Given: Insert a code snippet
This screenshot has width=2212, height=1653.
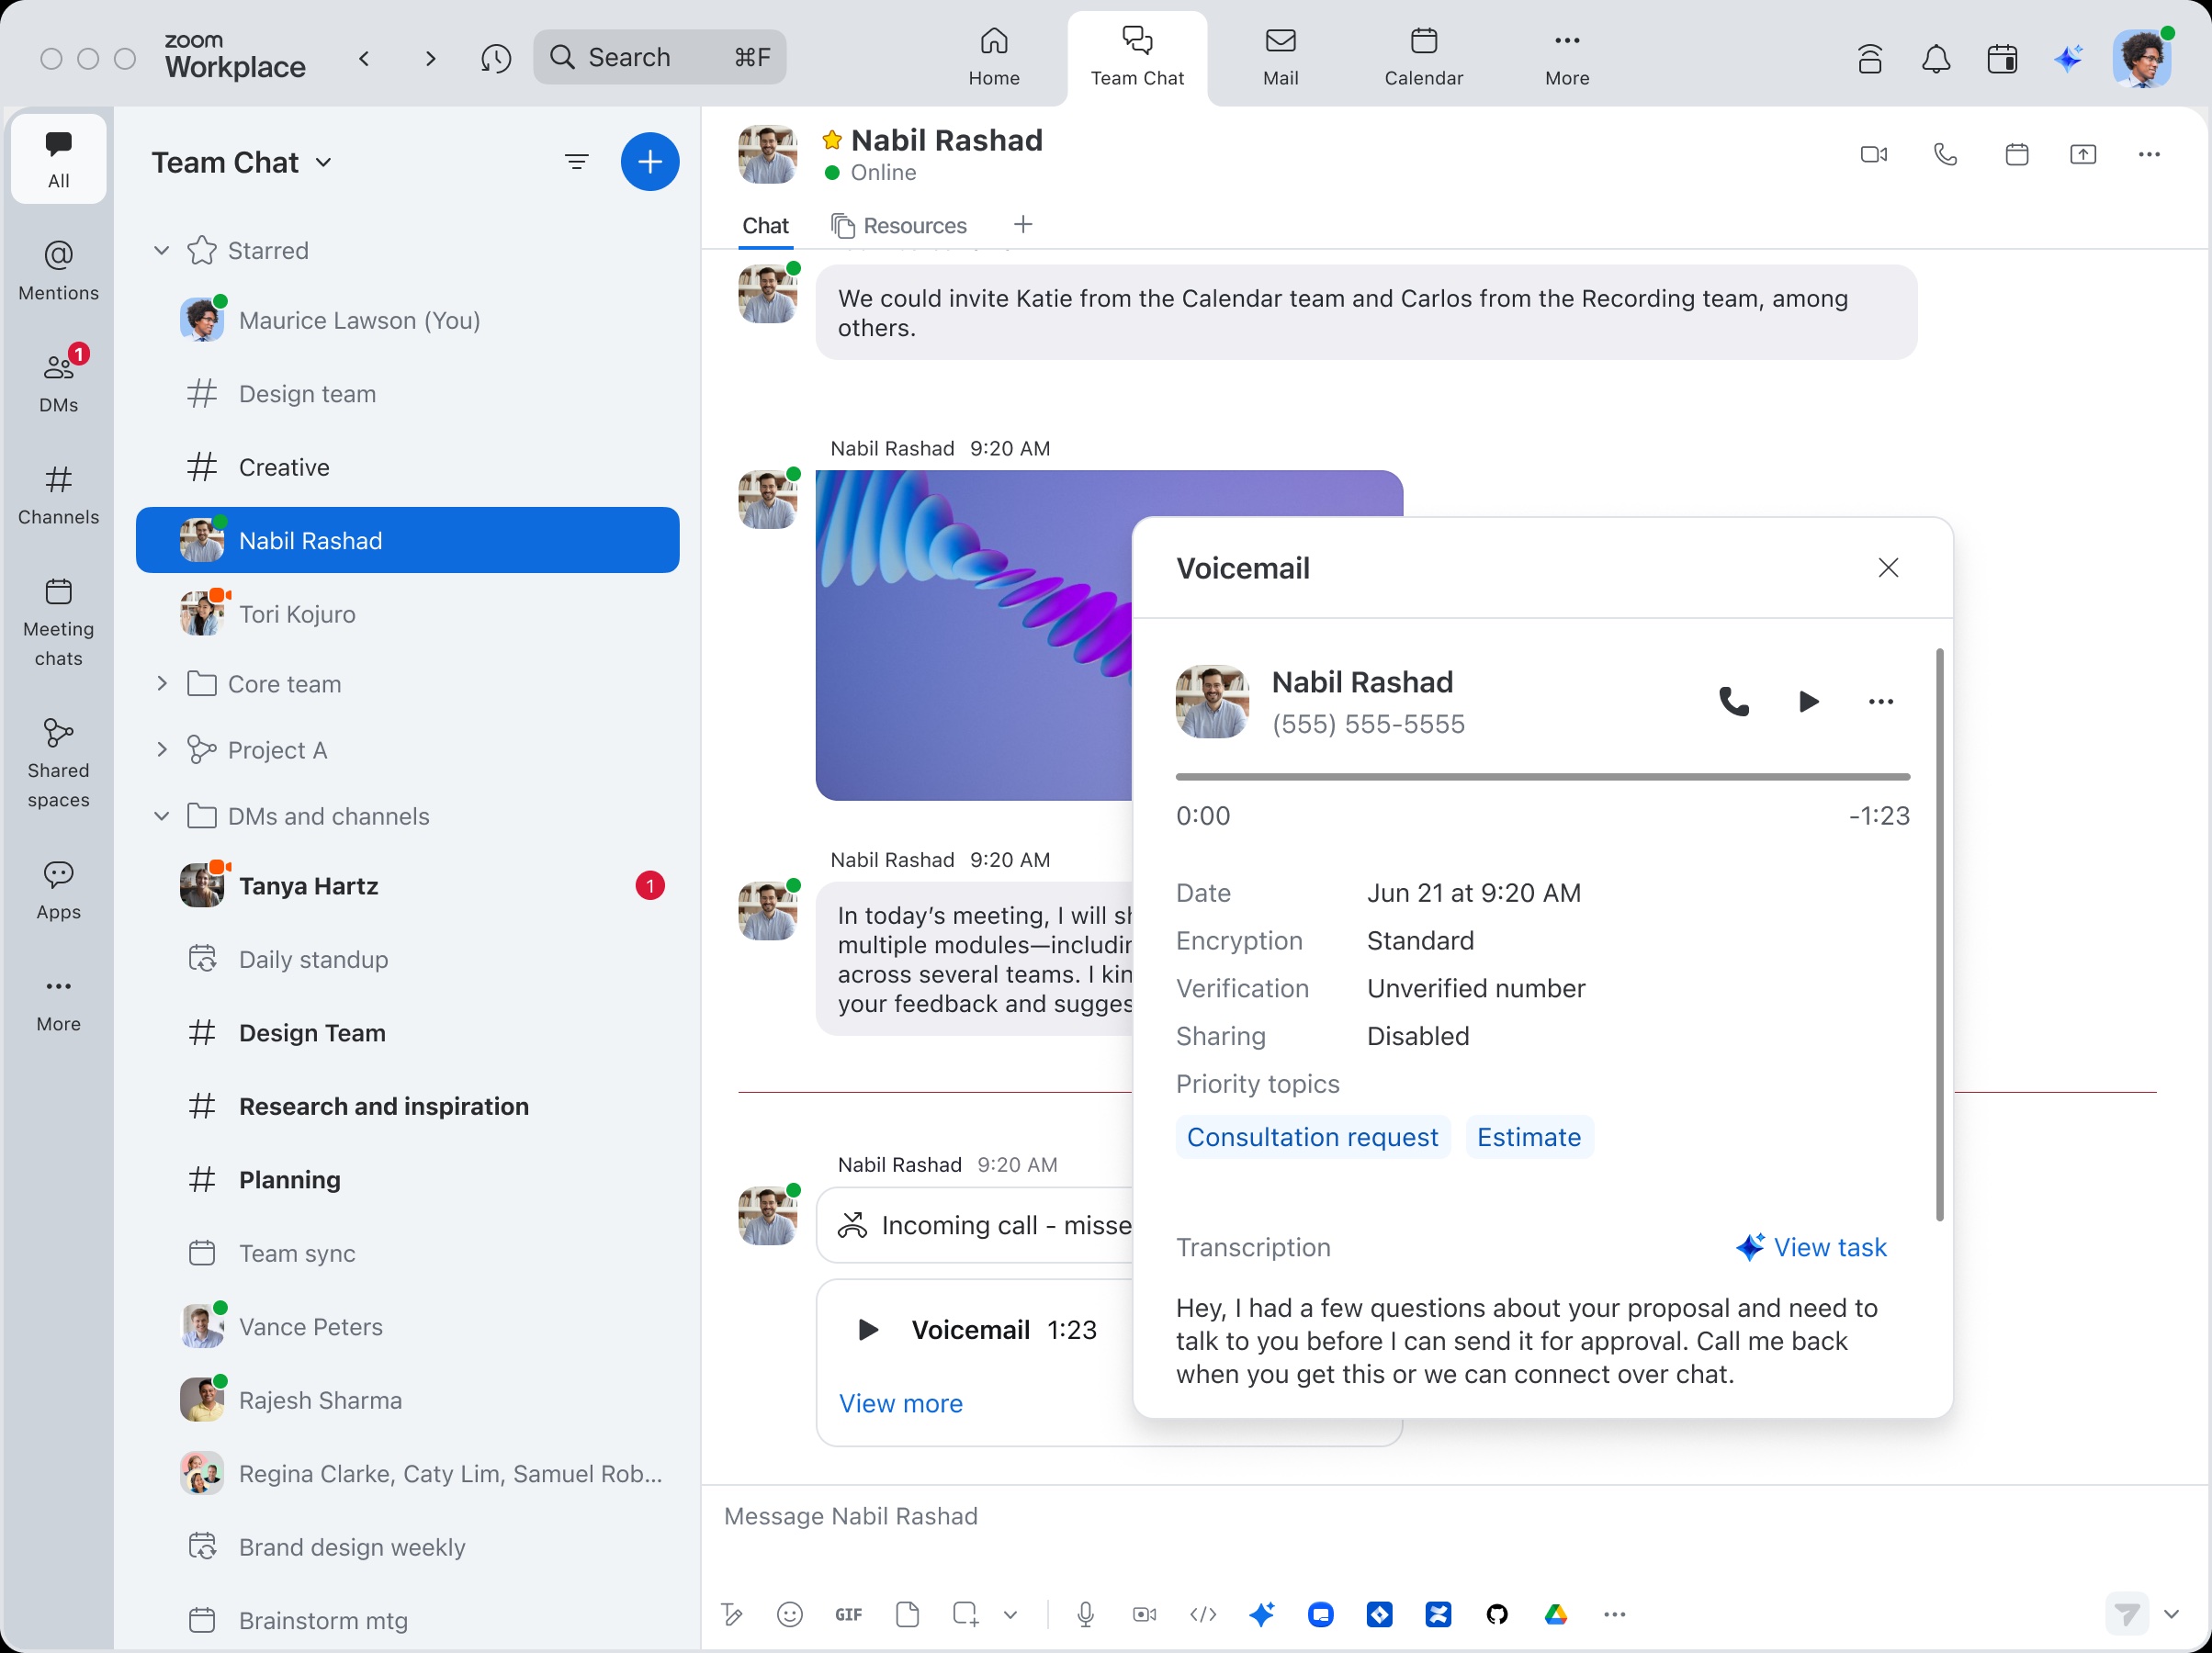Looking at the screenshot, I should (1203, 1614).
